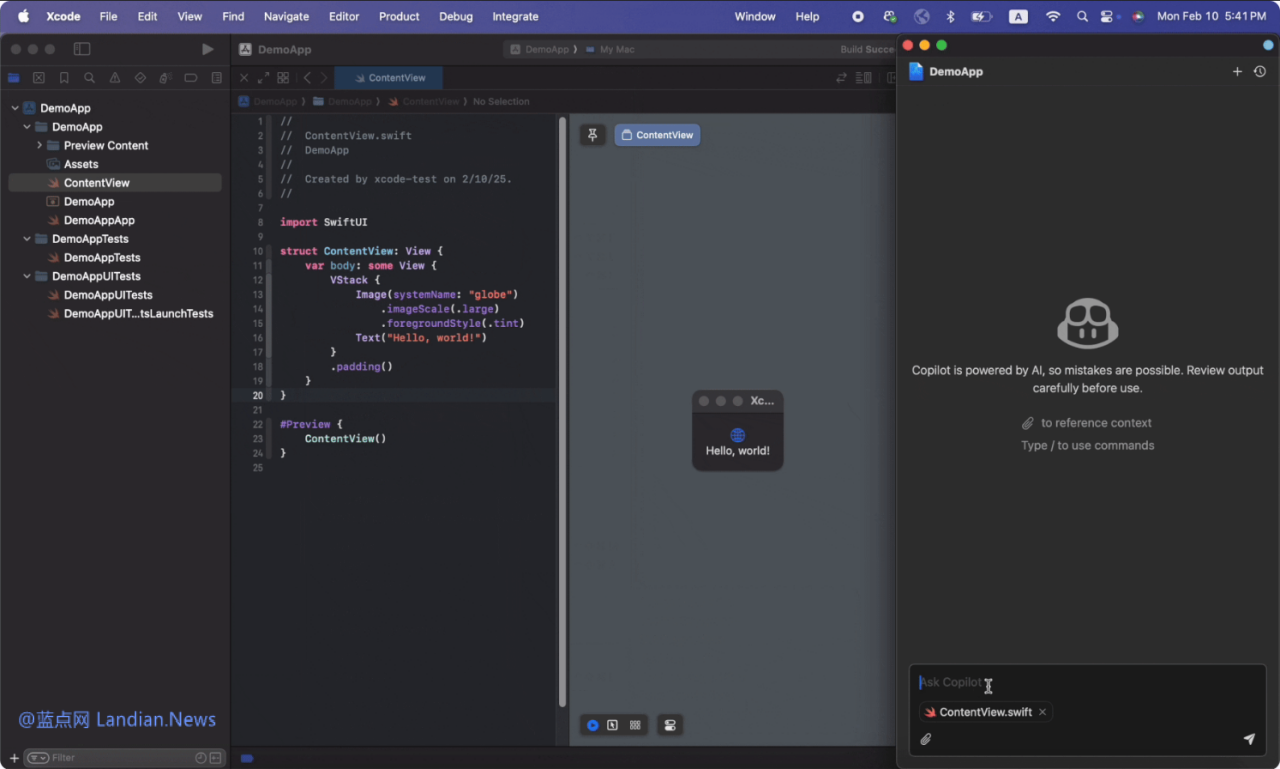
Task: Open the bookmark navigator icon
Action: pos(64,78)
